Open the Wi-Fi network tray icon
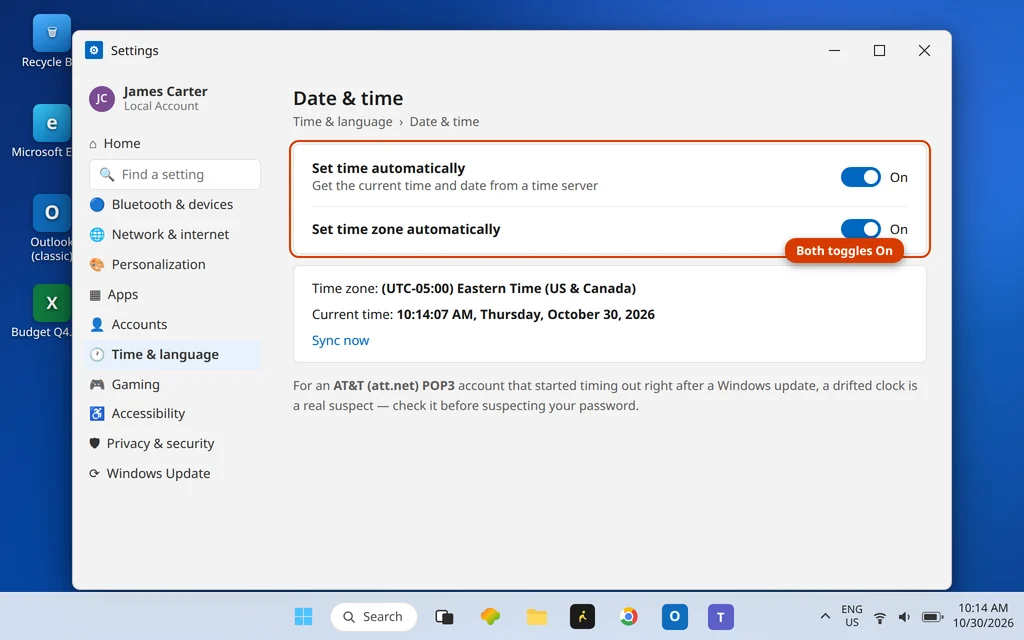1024x640 pixels. point(880,617)
